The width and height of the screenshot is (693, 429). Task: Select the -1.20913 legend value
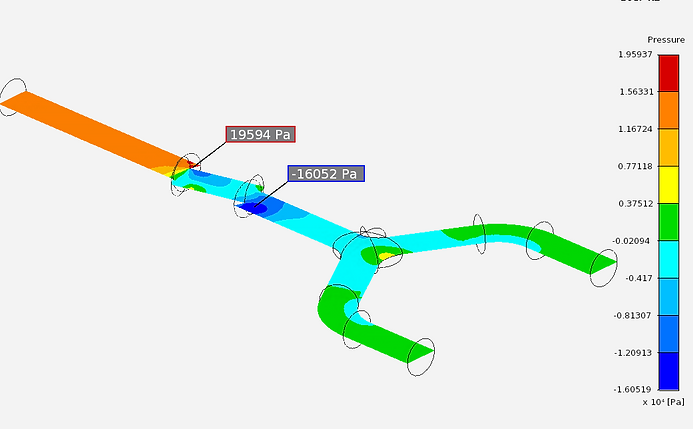(632, 353)
